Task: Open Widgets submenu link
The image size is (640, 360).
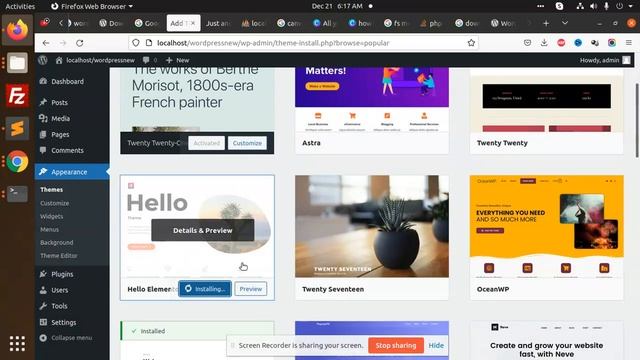Action: tap(51, 216)
